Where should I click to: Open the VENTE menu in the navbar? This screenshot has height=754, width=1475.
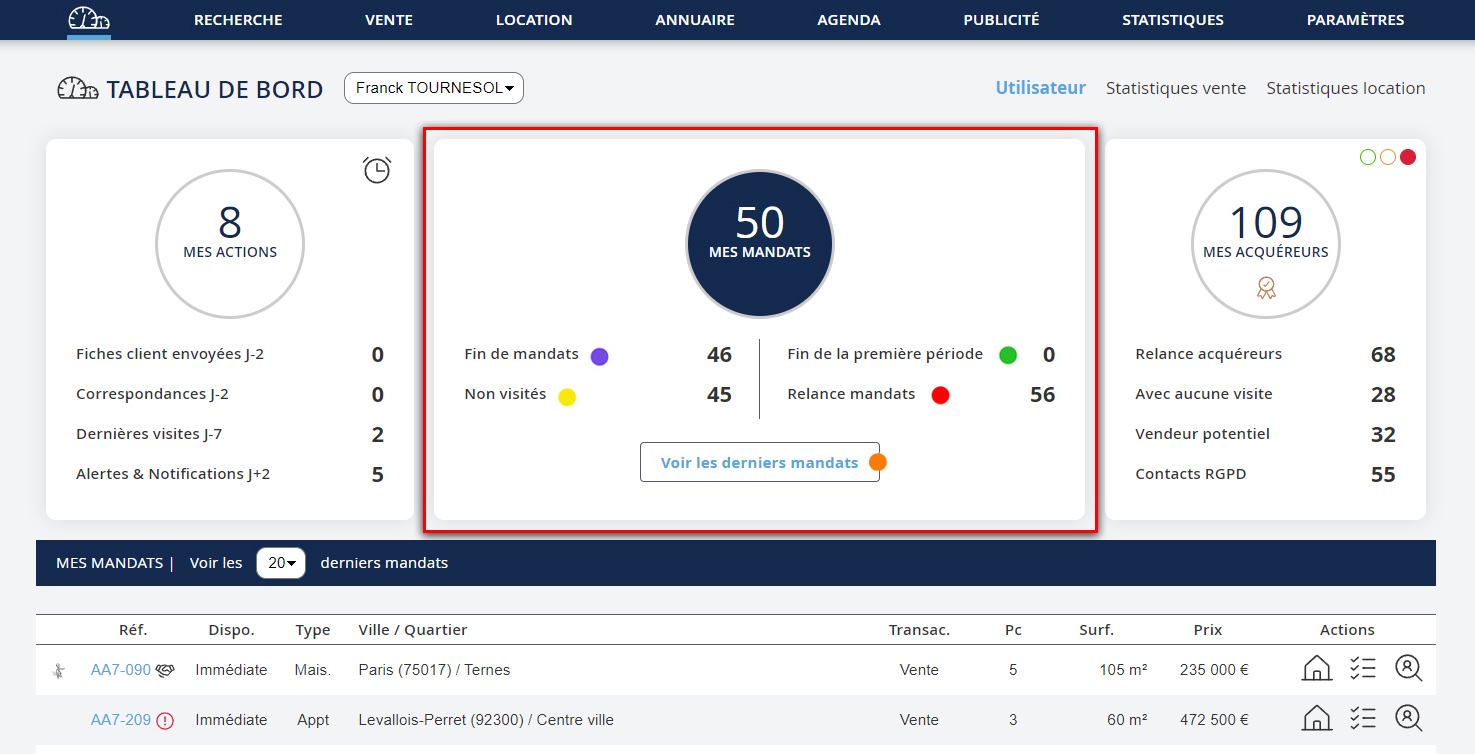coord(389,20)
